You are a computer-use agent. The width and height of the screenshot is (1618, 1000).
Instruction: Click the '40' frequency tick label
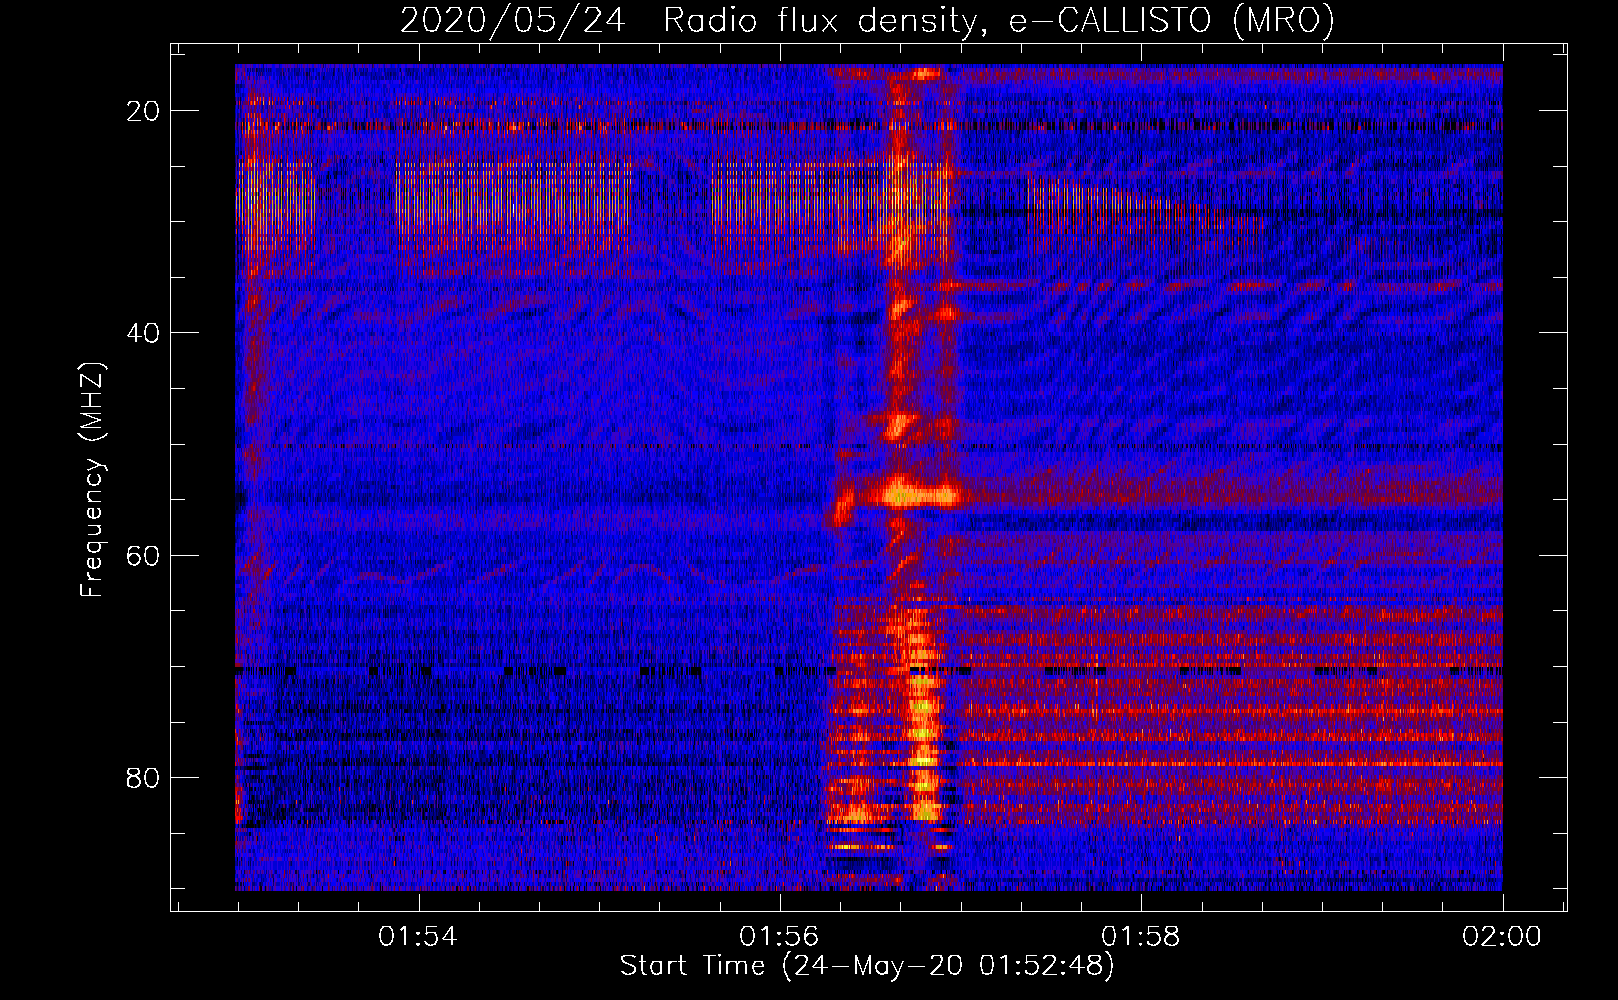[x=144, y=333]
